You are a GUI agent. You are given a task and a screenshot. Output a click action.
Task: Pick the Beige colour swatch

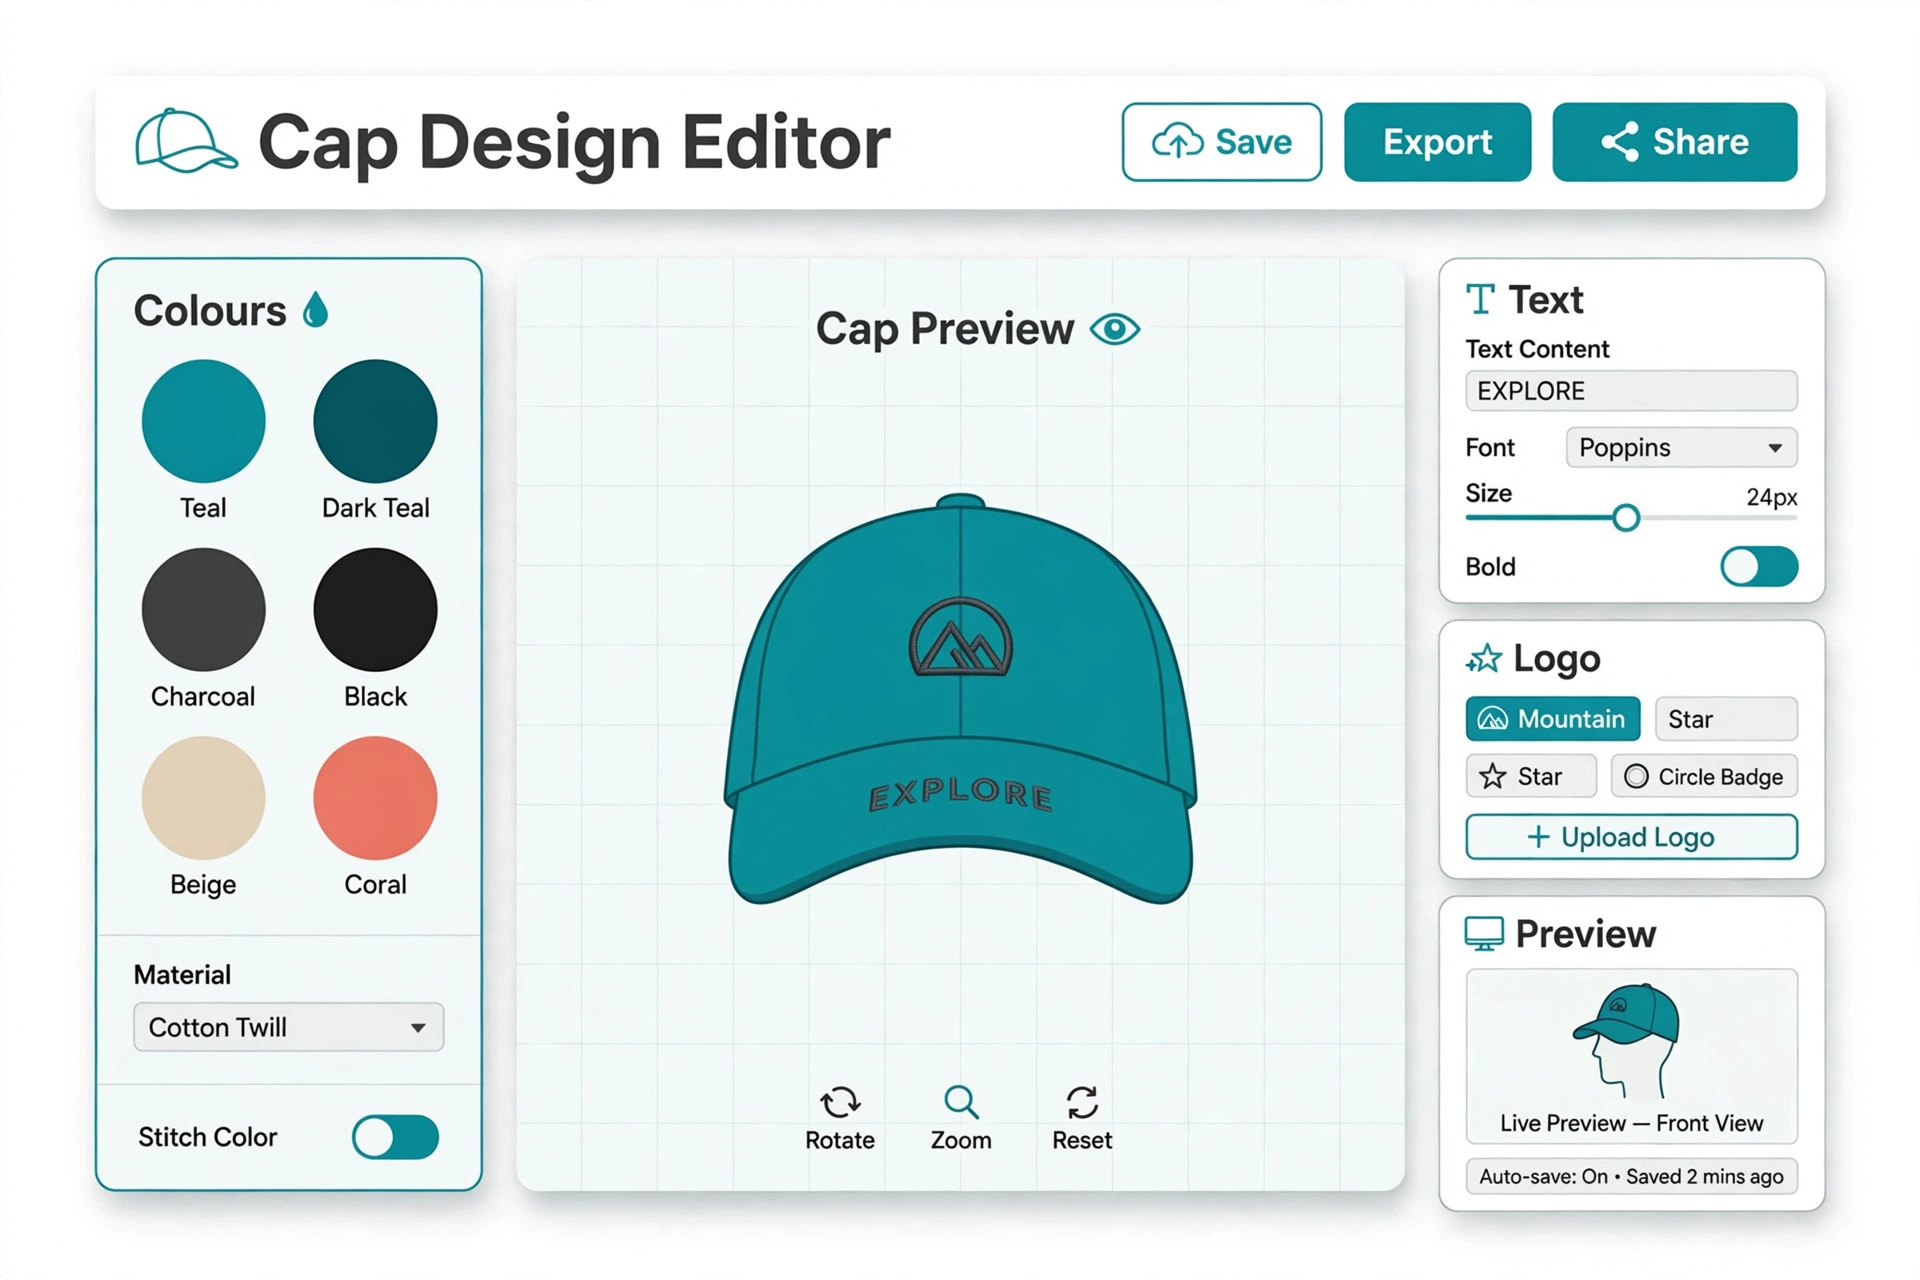[x=203, y=798]
